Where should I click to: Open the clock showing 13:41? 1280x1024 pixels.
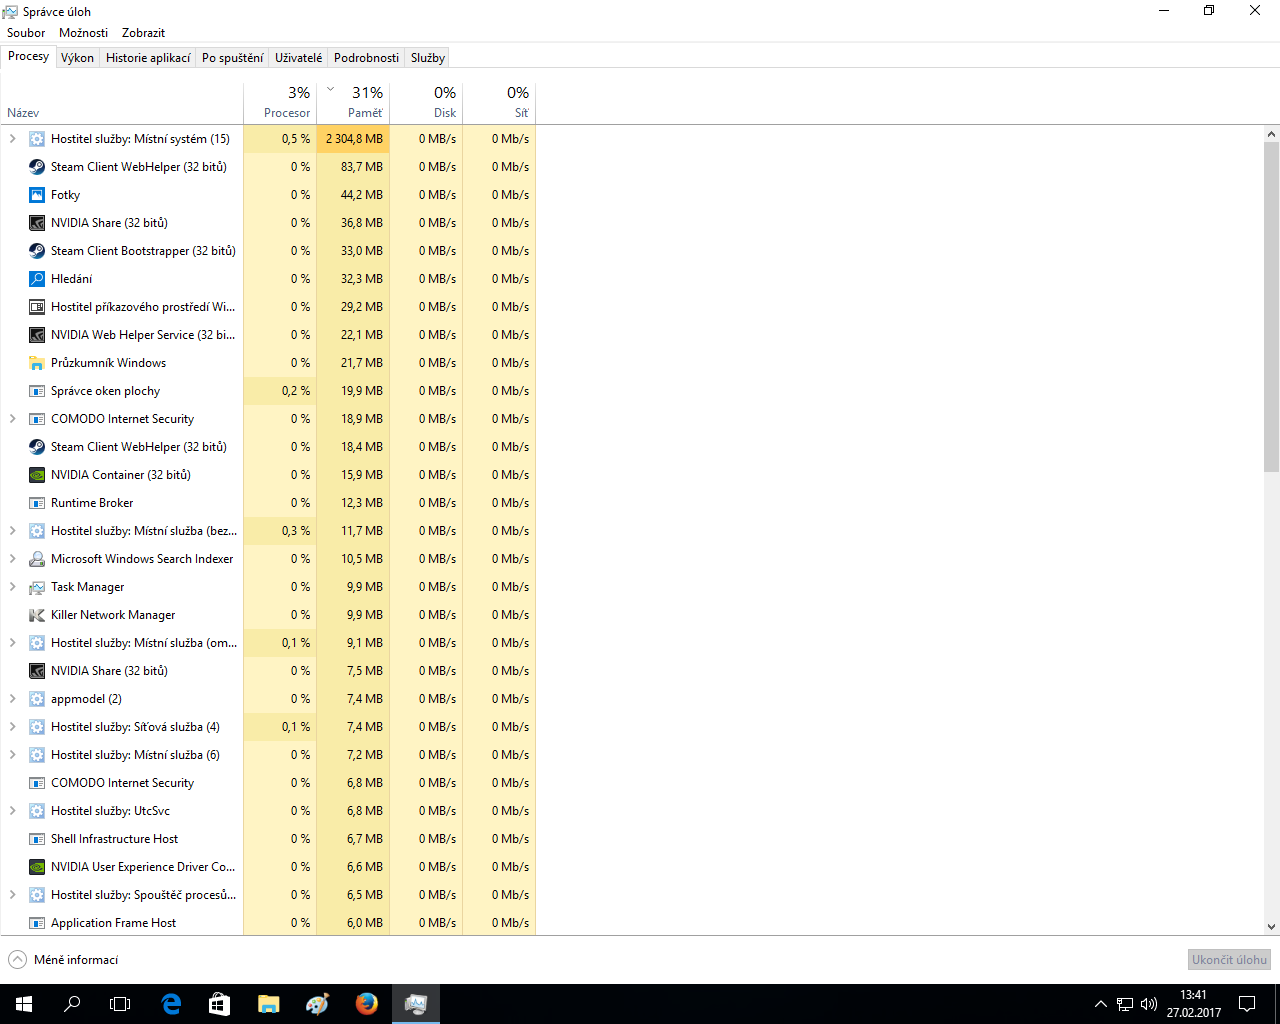tap(1193, 1004)
